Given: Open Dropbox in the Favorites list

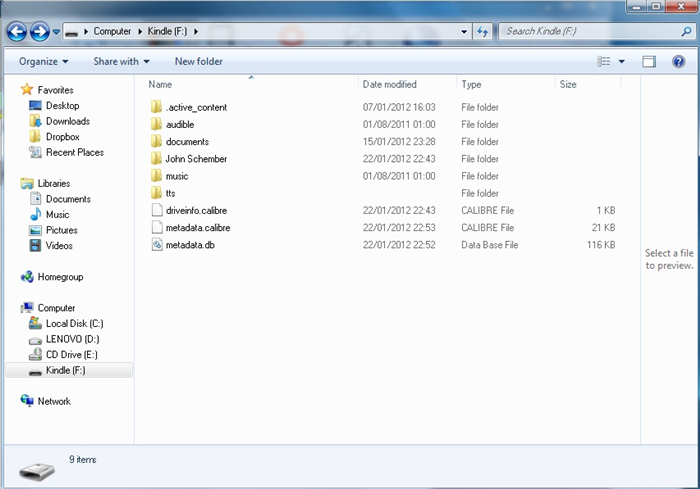Looking at the screenshot, I should tap(62, 137).
